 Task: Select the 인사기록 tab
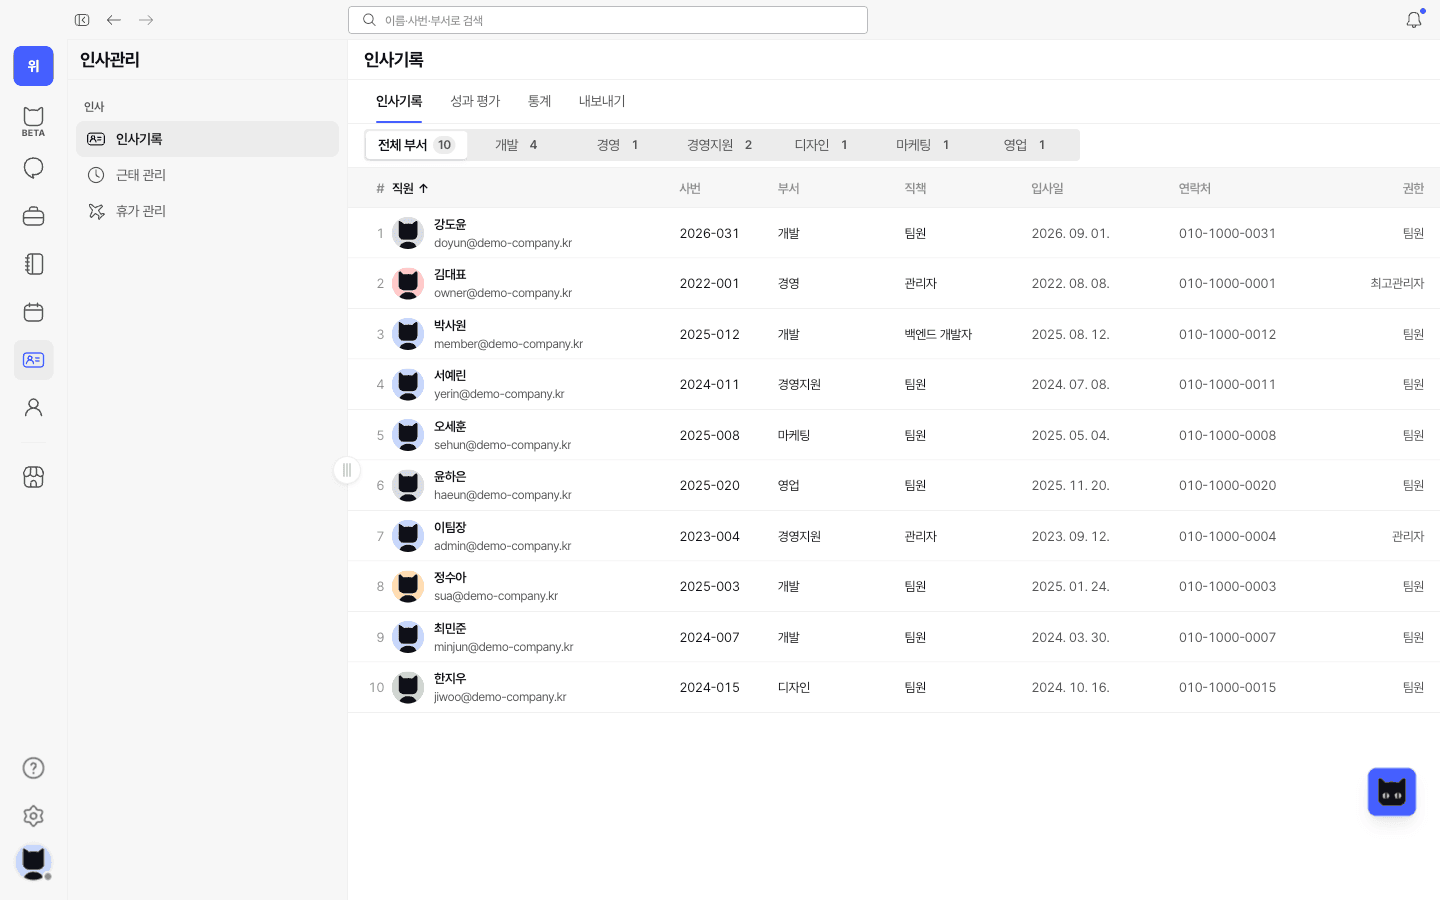(399, 101)
